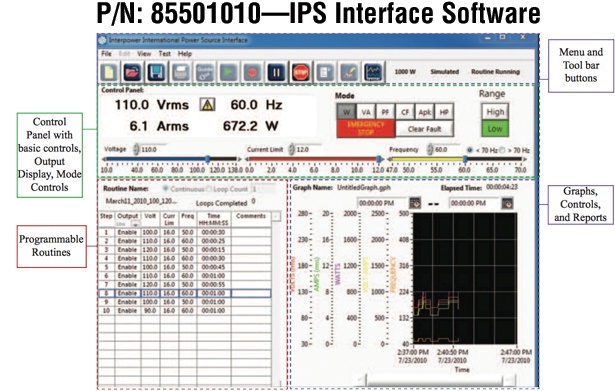The image size is (615, 391).
Task: Set Range to High
Action: tap(495, 112)
